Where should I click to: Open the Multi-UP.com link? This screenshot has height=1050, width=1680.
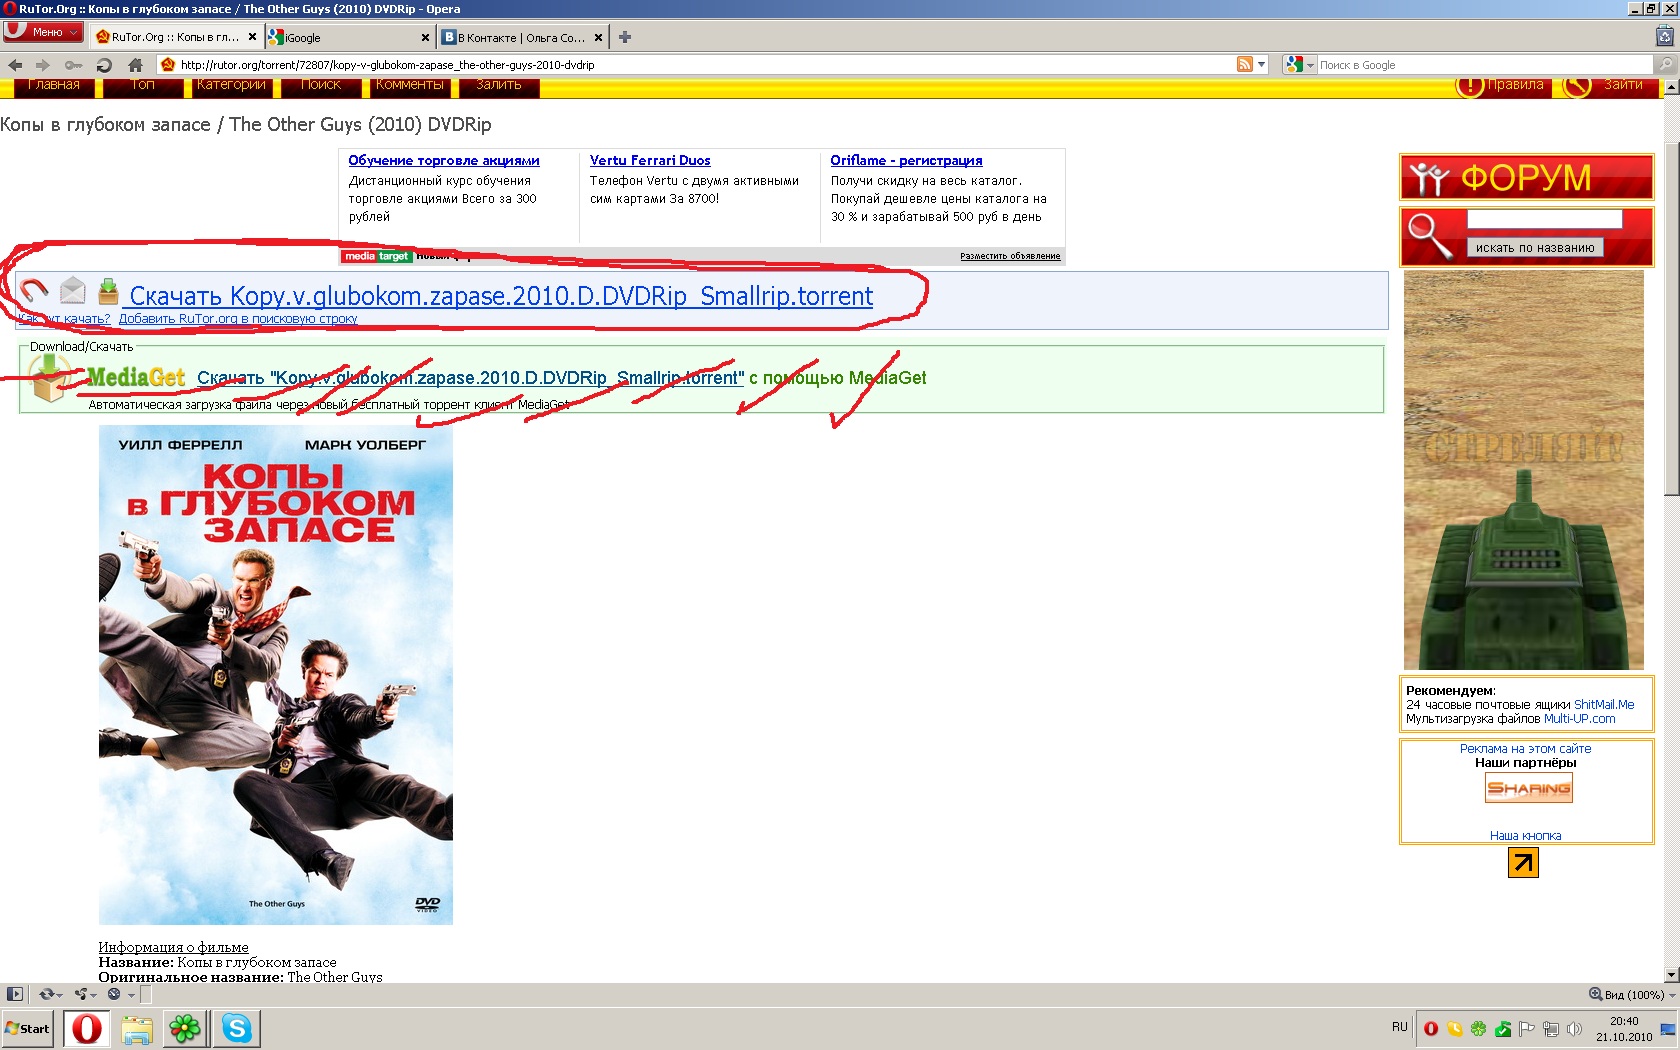click(x=1579, y=719)
